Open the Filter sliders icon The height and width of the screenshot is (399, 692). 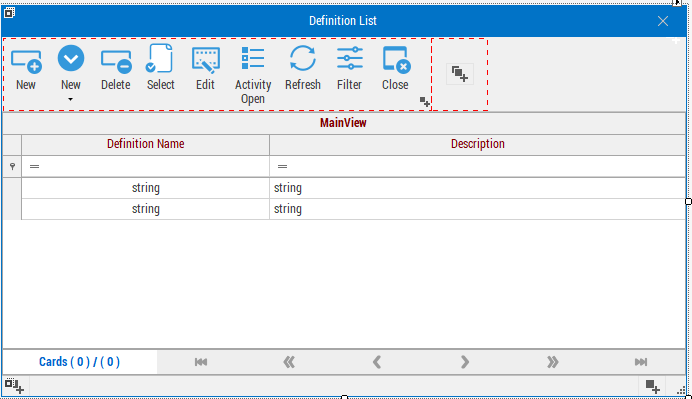tap(350, 58)
